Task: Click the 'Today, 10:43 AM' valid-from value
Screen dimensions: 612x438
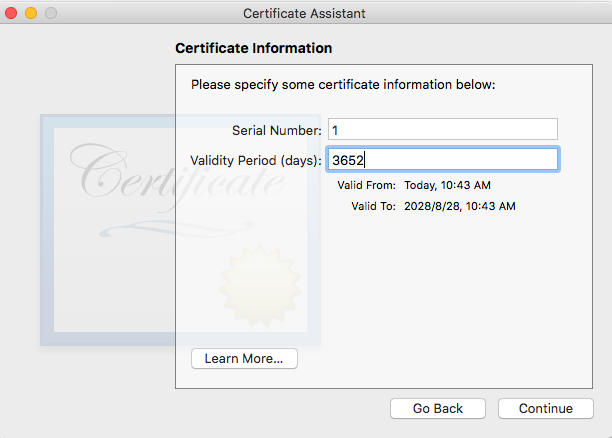Action: (447, 185)
